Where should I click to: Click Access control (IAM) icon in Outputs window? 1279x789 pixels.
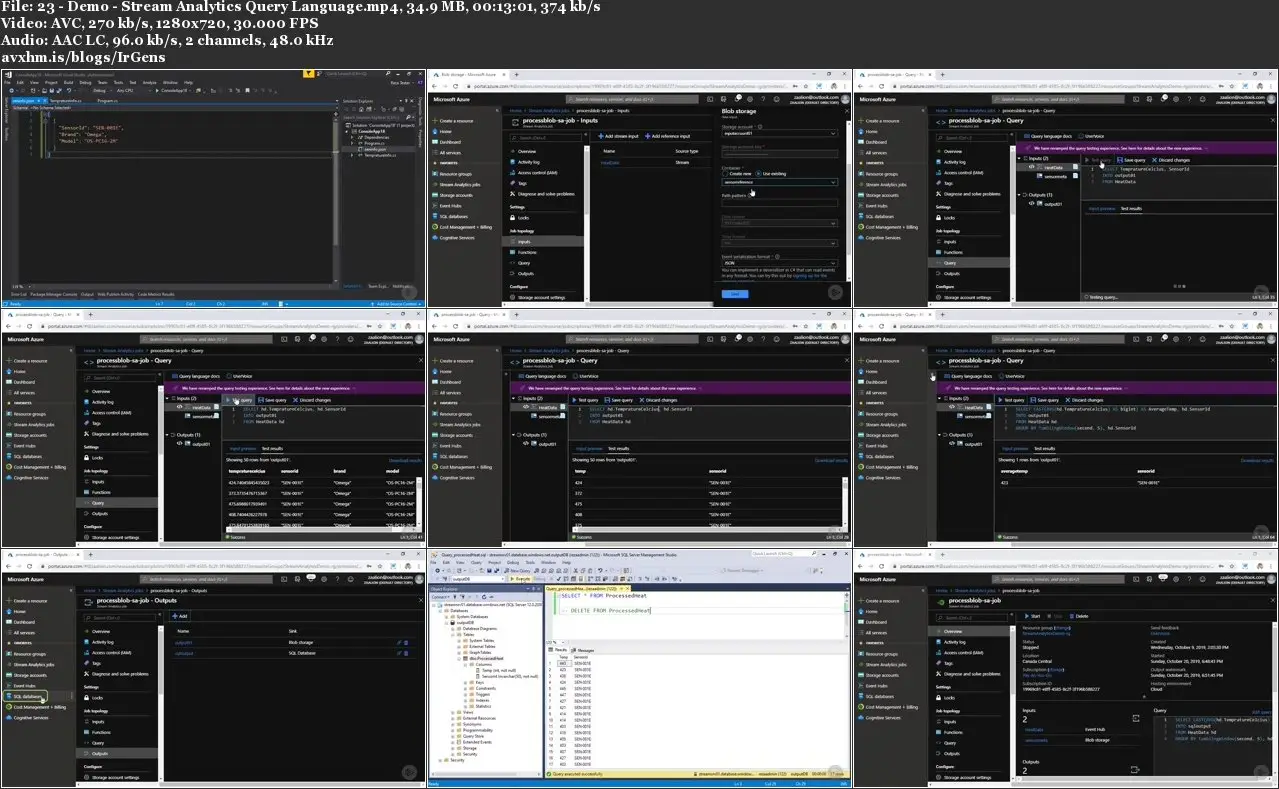pyautogui.click(x=87, y=652)
